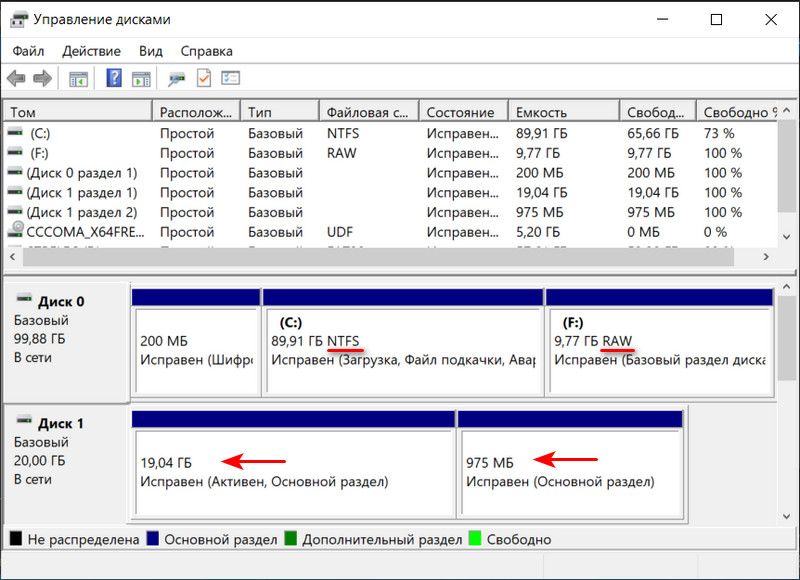The image size is (800, 580).
Task: Click the settings checklist toolbar icon
Action: (231, 78)
